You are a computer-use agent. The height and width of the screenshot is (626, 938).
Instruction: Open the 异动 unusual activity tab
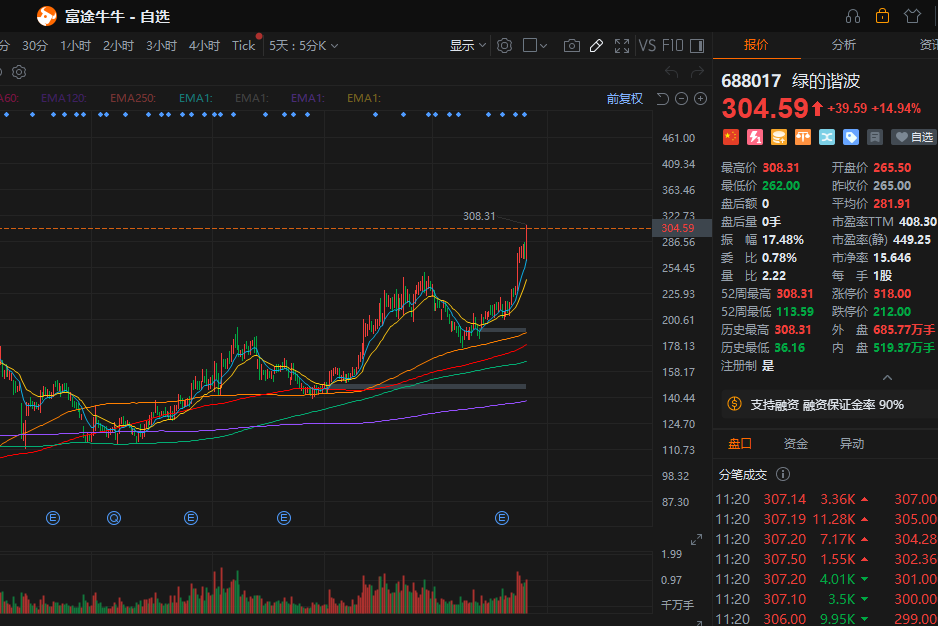852,443
